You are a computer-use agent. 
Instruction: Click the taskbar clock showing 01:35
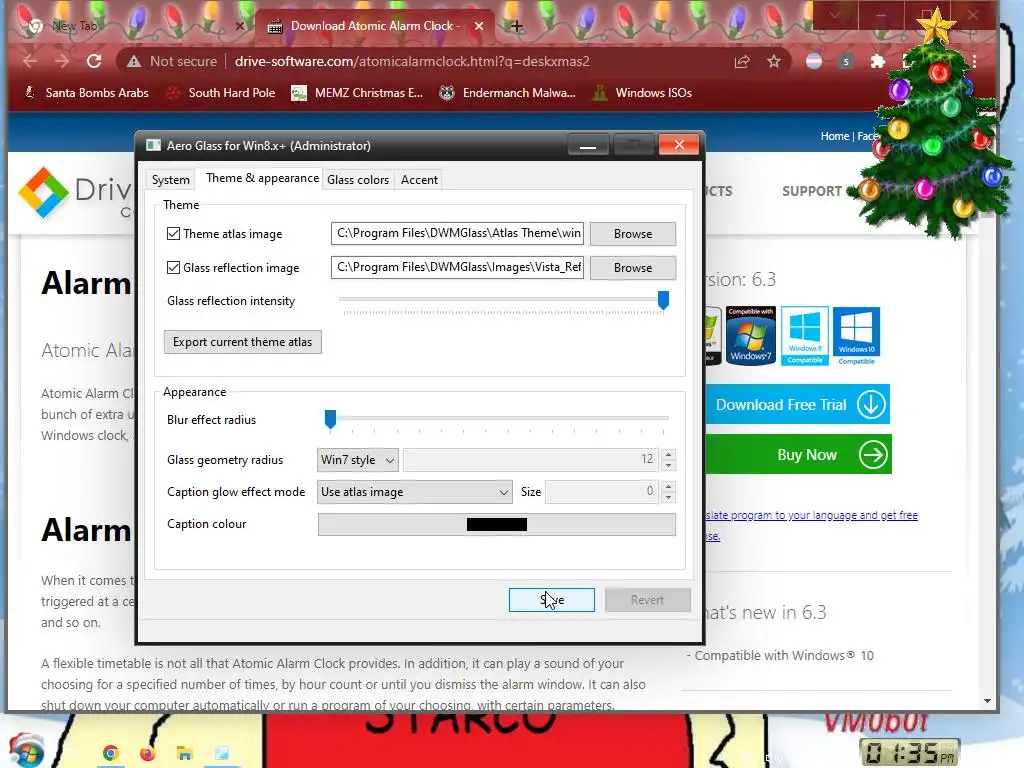(x=910, y=752)
